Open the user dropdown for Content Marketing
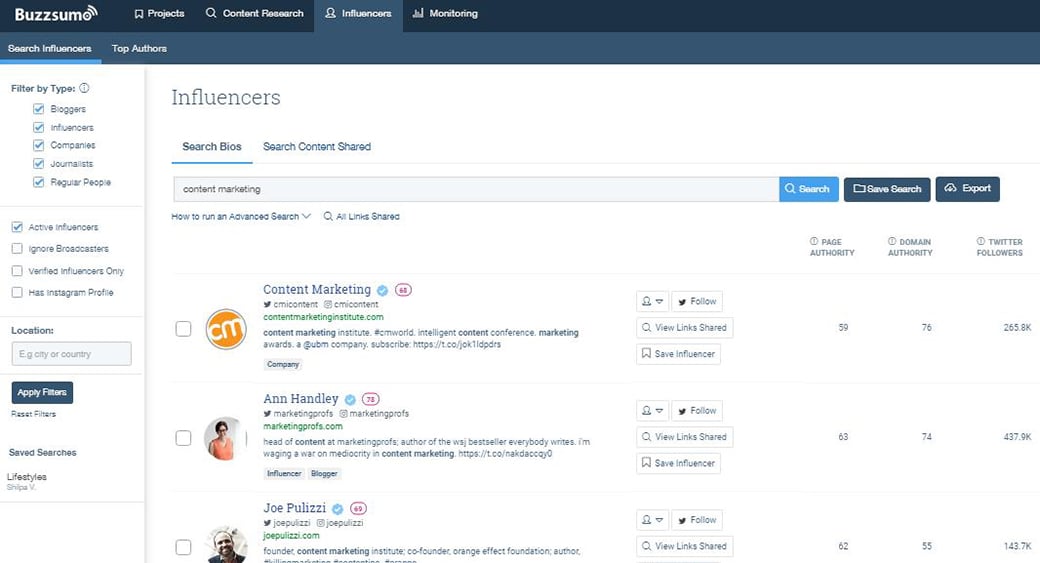 pyautogui.click(x=651, y=301)
